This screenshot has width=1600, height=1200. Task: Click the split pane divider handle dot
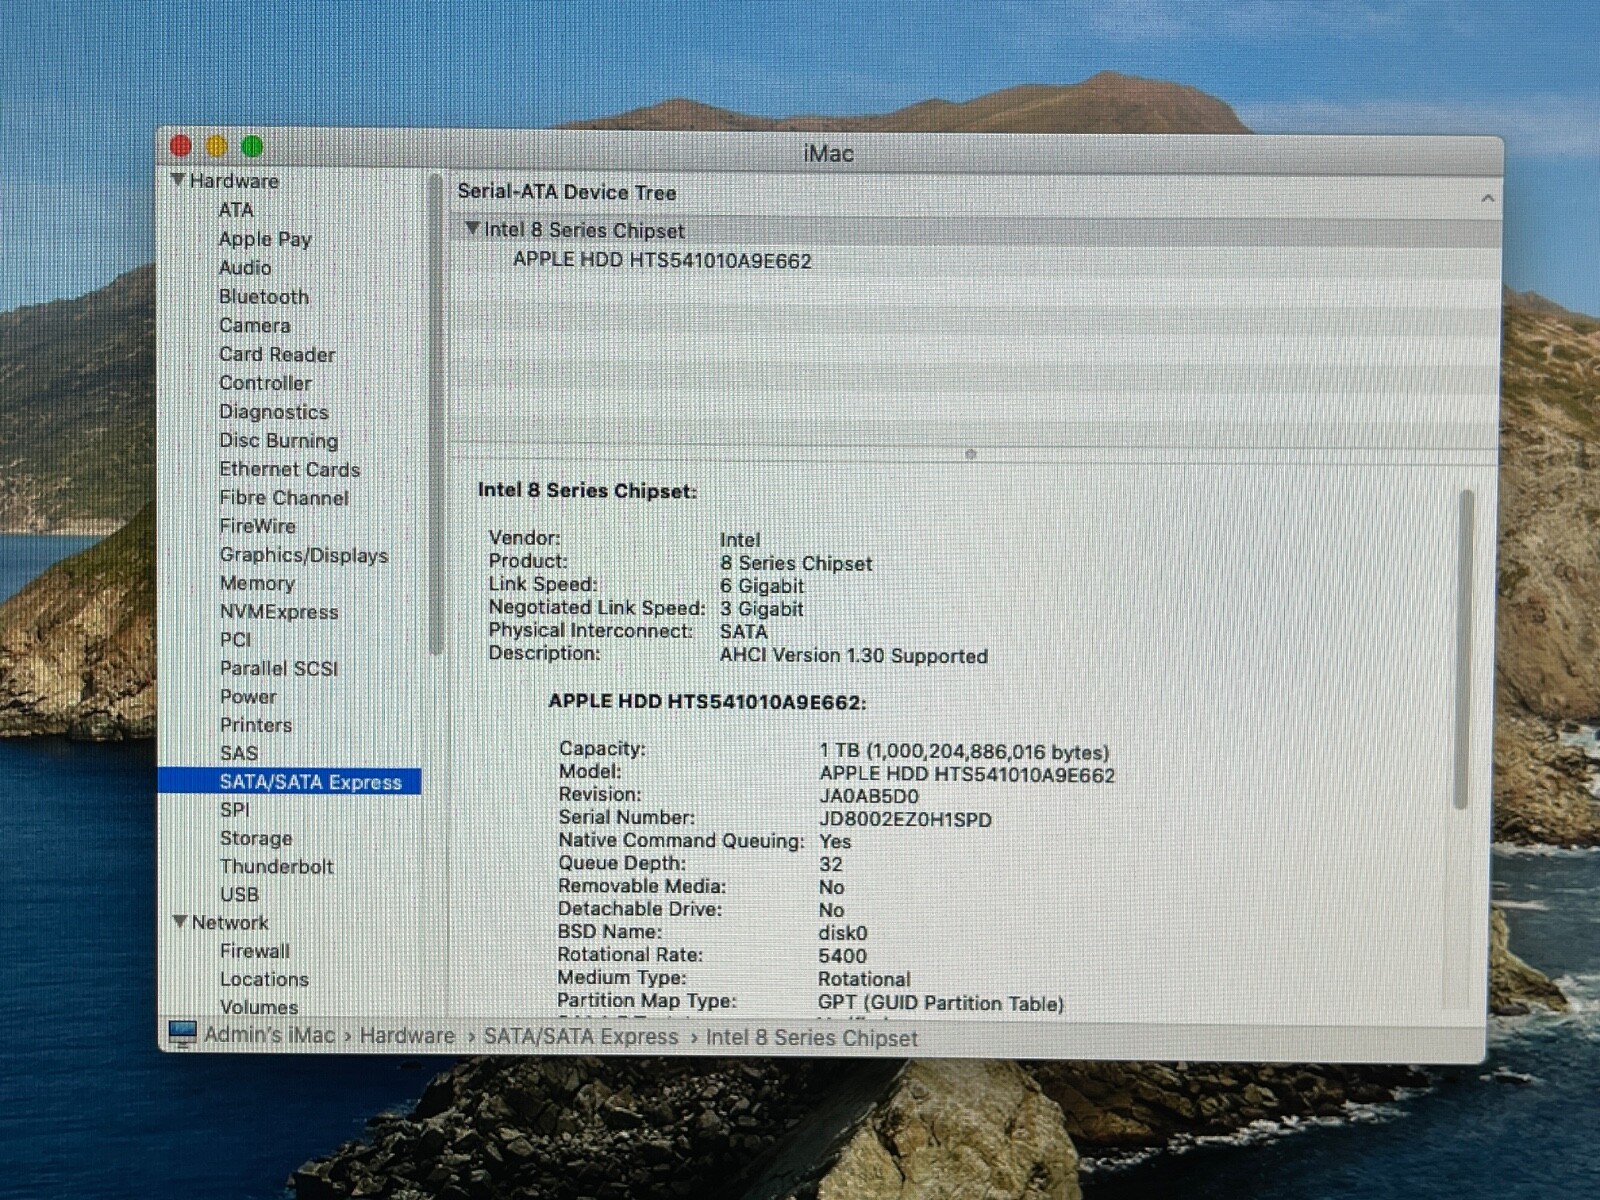971,454
